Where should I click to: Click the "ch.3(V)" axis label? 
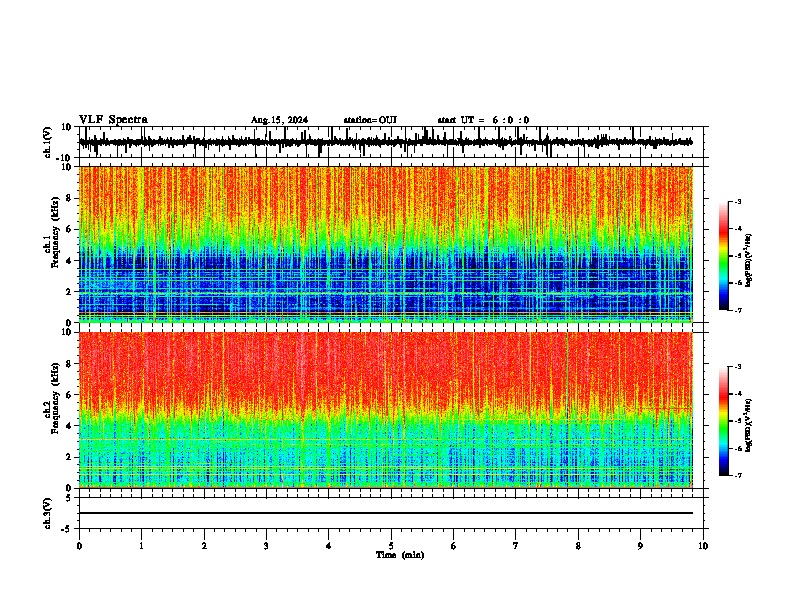[x=48, y=513]
